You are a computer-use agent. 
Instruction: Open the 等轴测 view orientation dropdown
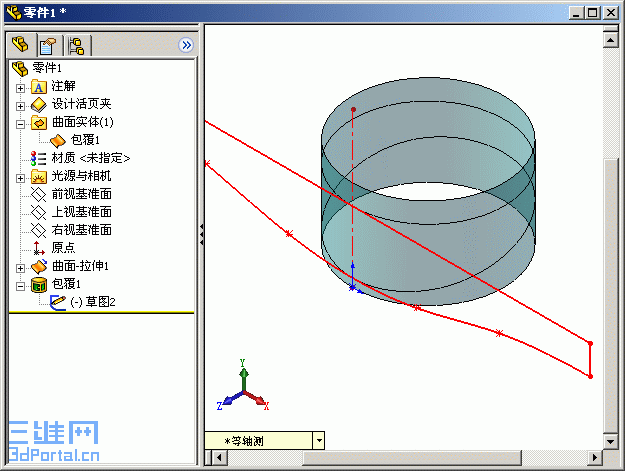(x=319, y=441)
